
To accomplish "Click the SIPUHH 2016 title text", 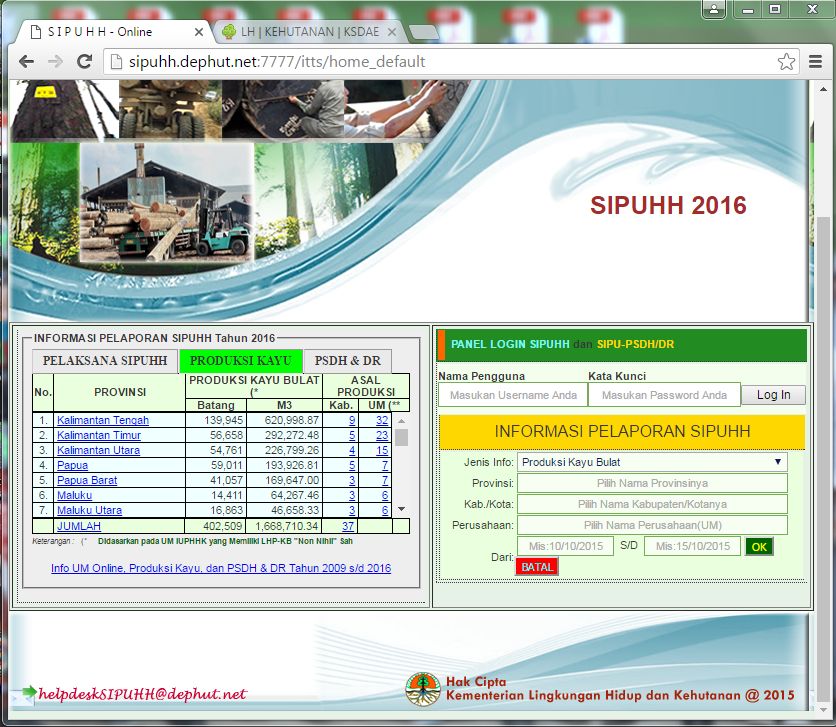I will tap(668, 206).
